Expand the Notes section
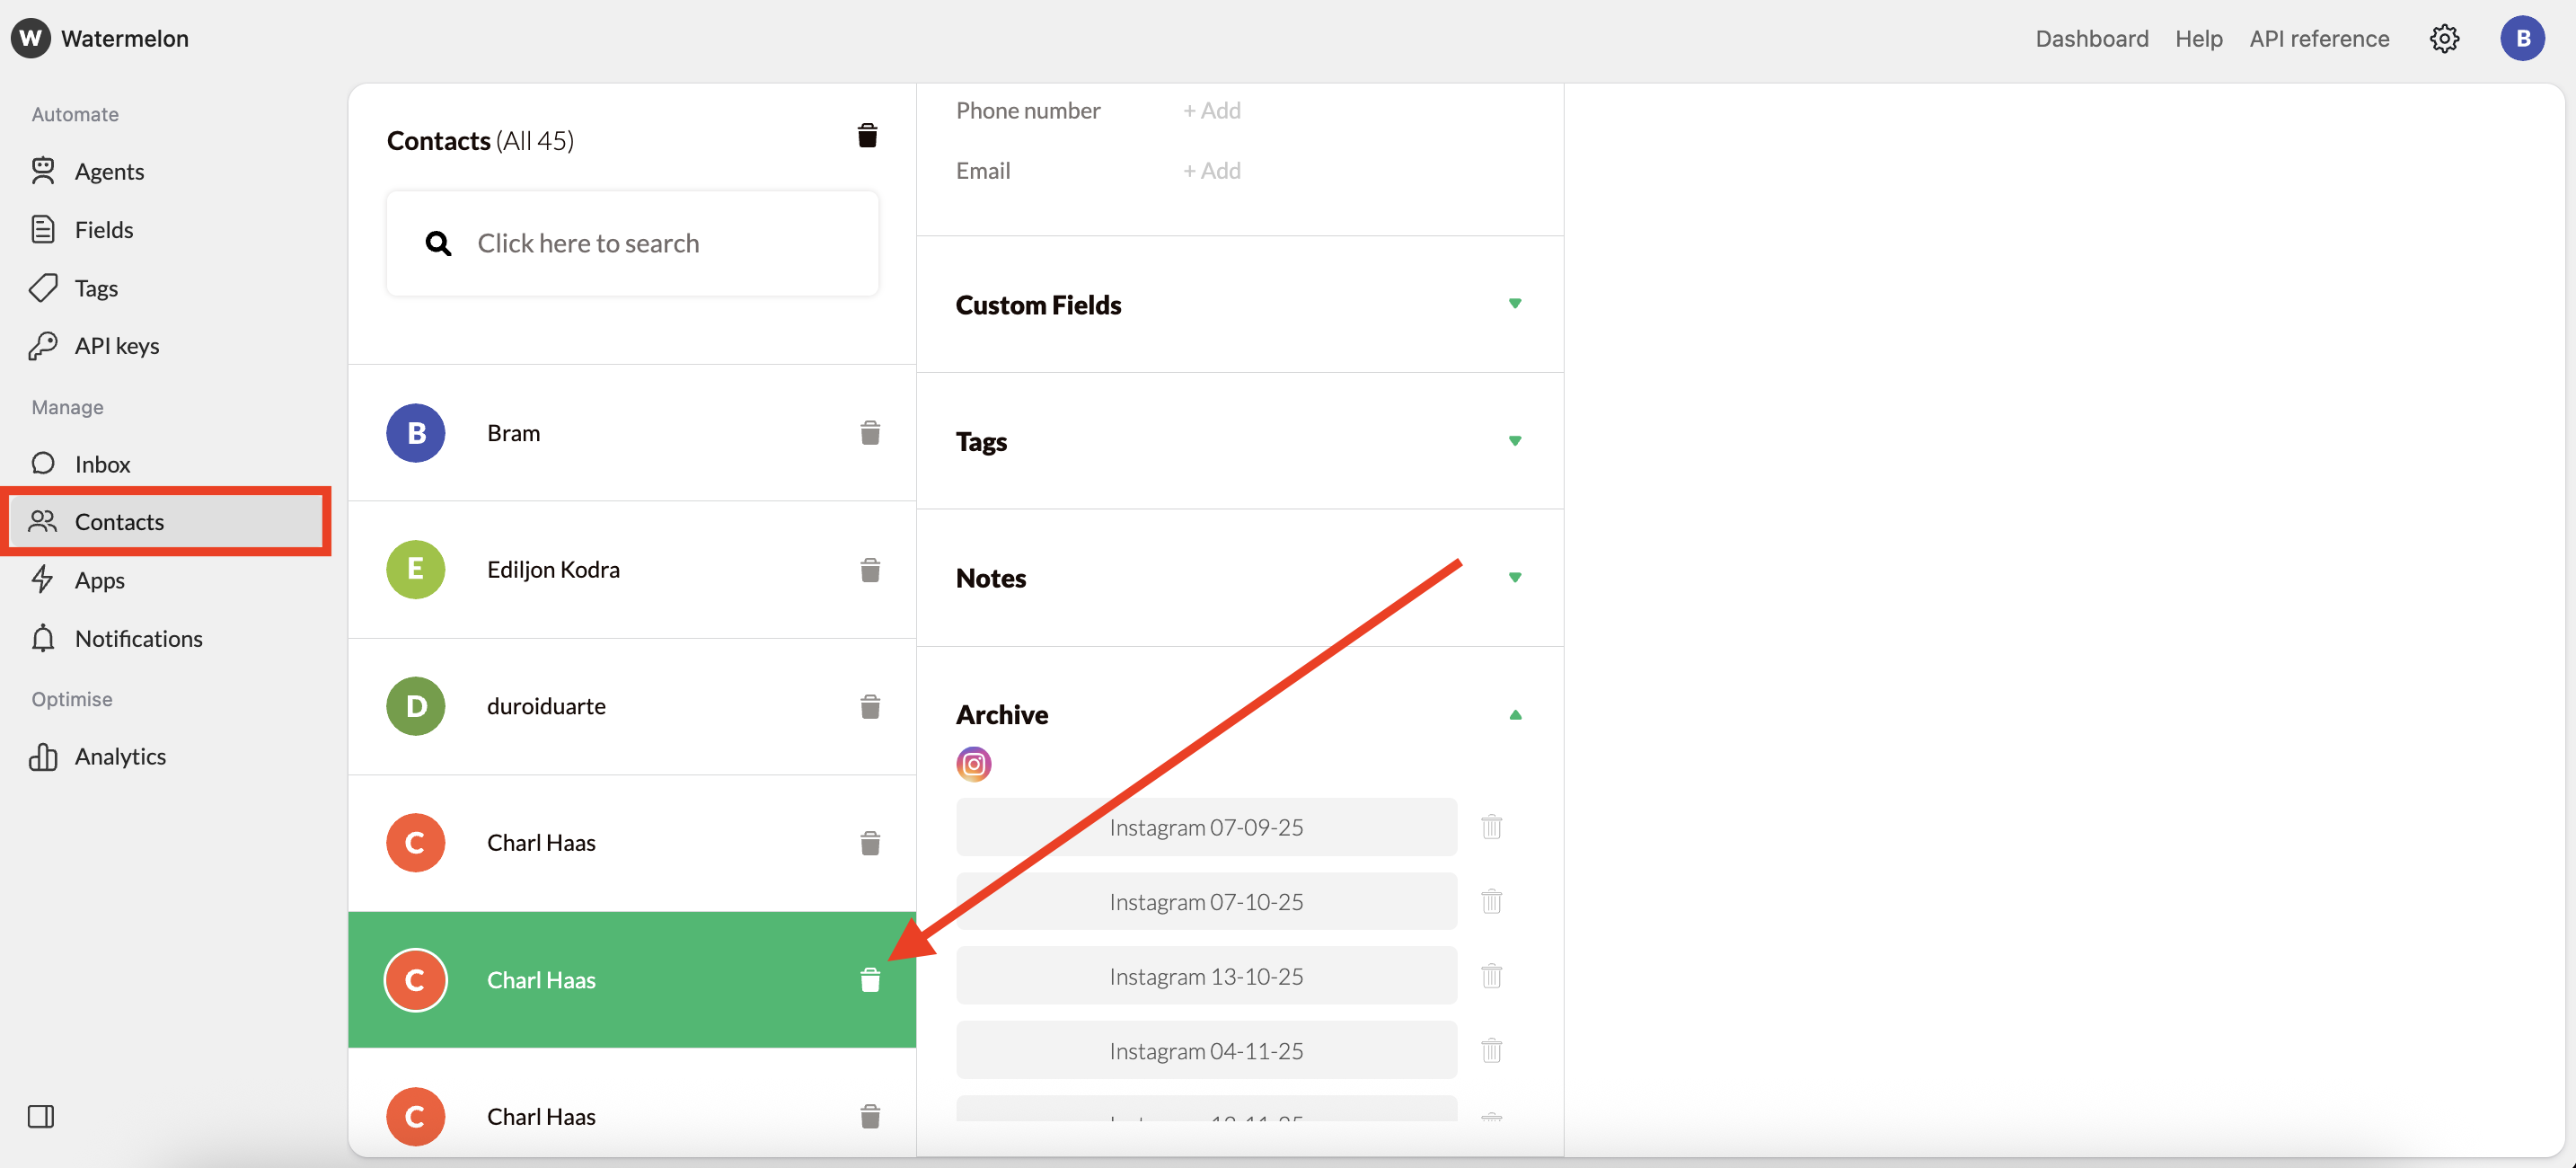Screen dimensions: 2576x1168 click(x=1514, y=578)
